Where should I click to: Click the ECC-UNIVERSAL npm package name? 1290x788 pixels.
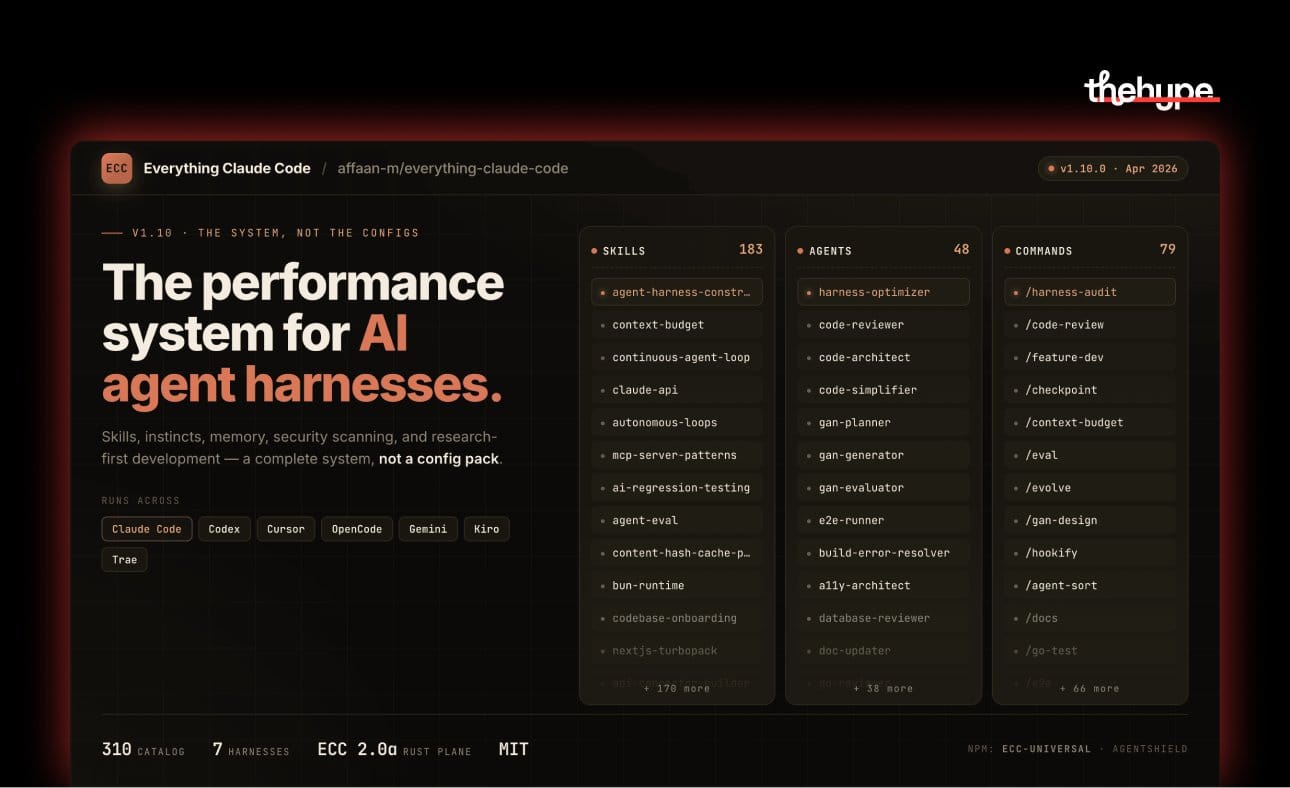(x=1046, y=749)
